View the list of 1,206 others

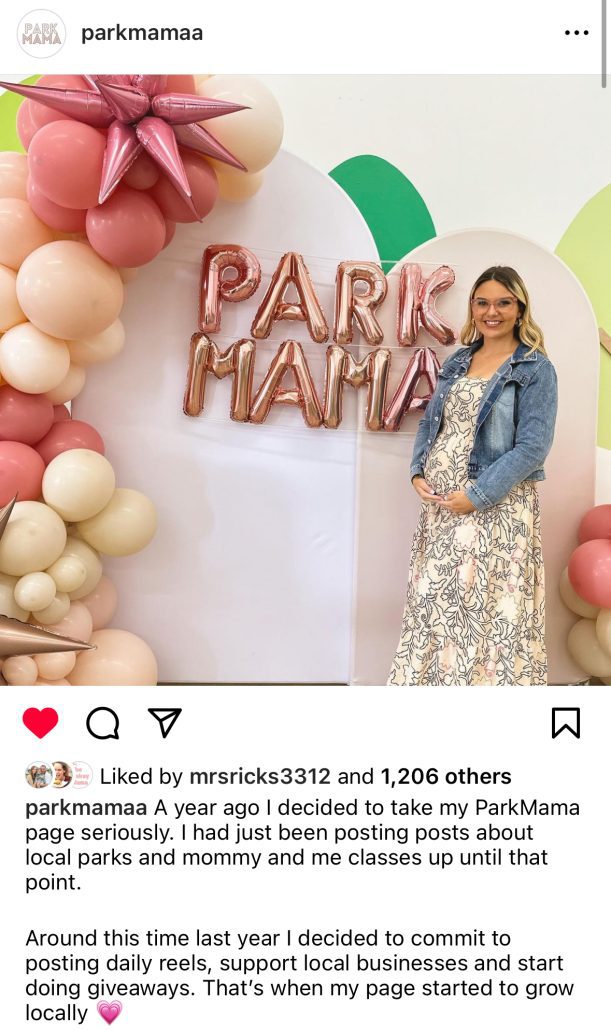click(445, 776)
